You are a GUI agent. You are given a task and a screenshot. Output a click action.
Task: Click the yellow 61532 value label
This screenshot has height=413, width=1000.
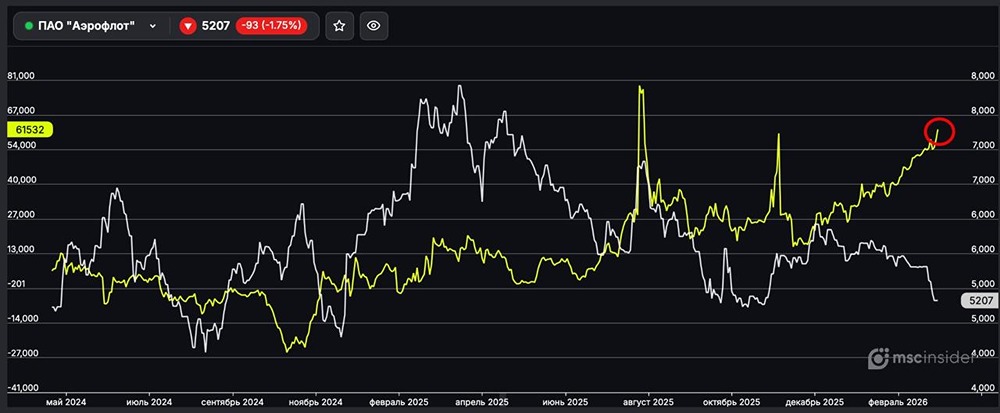coord(29,129)
